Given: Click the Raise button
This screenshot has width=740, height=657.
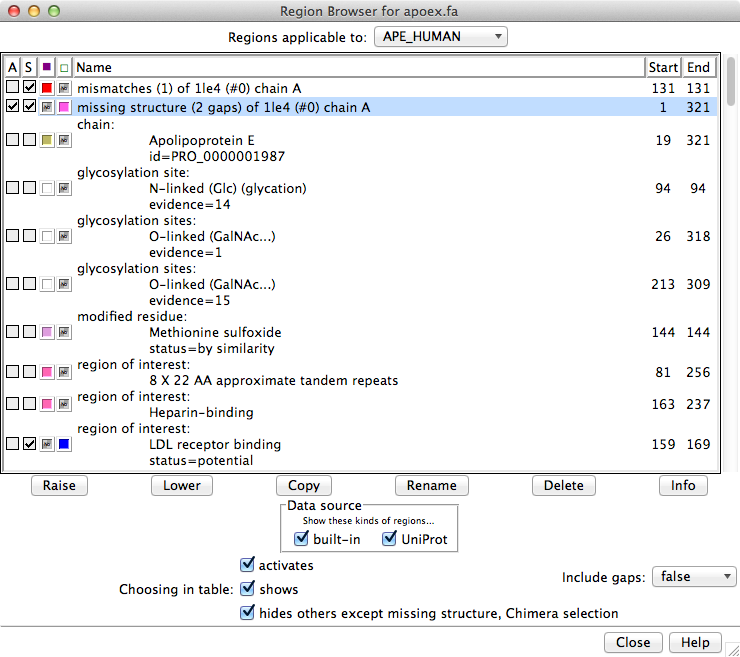Looking at the screenshot, I should click(x=60, y=485).
